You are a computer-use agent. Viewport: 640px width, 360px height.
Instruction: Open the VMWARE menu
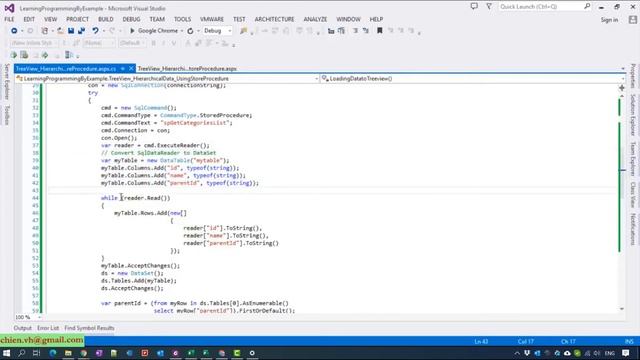(x=212, y=19)
